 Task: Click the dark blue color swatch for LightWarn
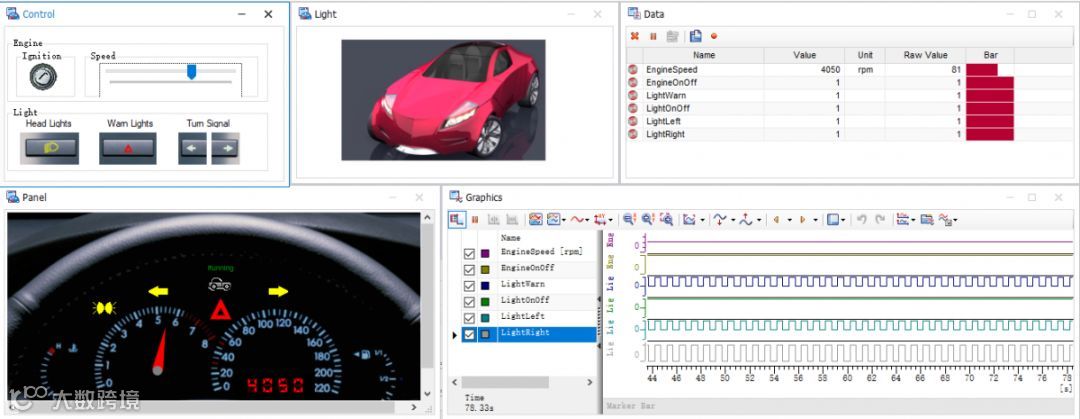[x=485, y=286]
